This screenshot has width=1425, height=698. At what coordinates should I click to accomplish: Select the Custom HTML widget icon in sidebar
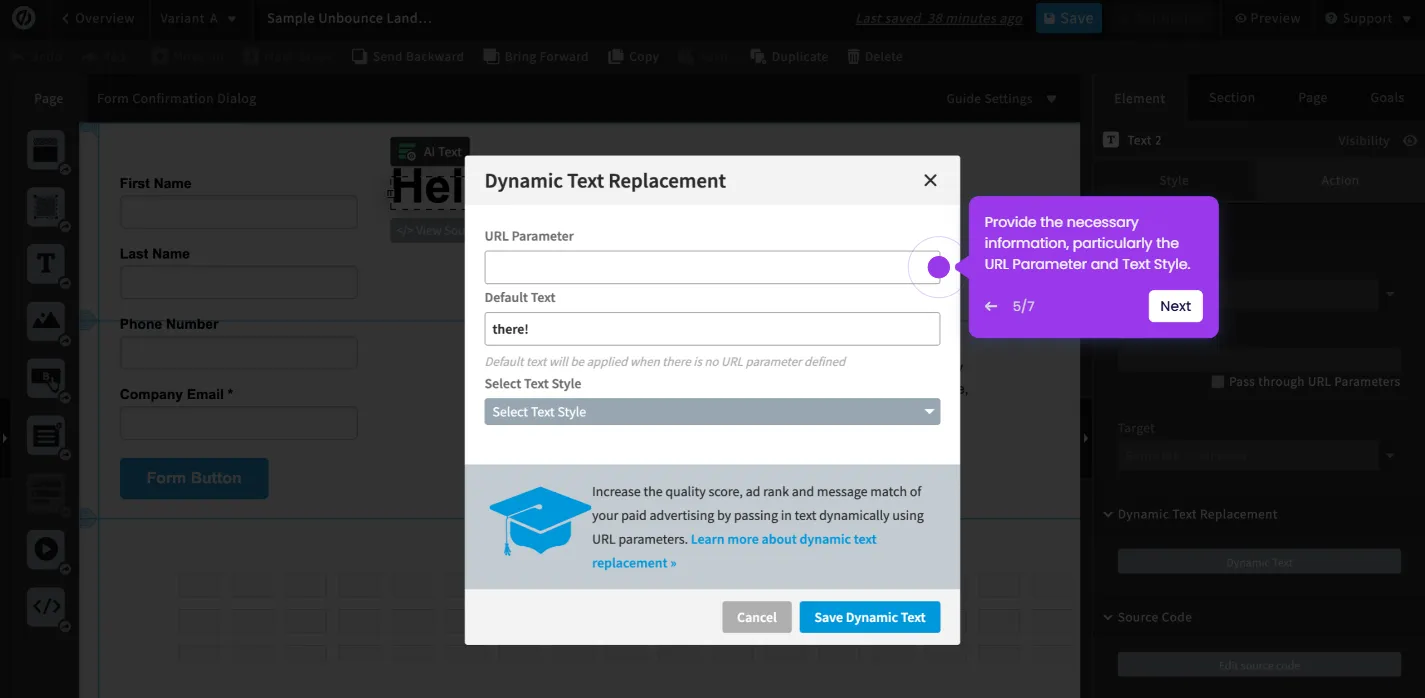click(x=46, y=606)
